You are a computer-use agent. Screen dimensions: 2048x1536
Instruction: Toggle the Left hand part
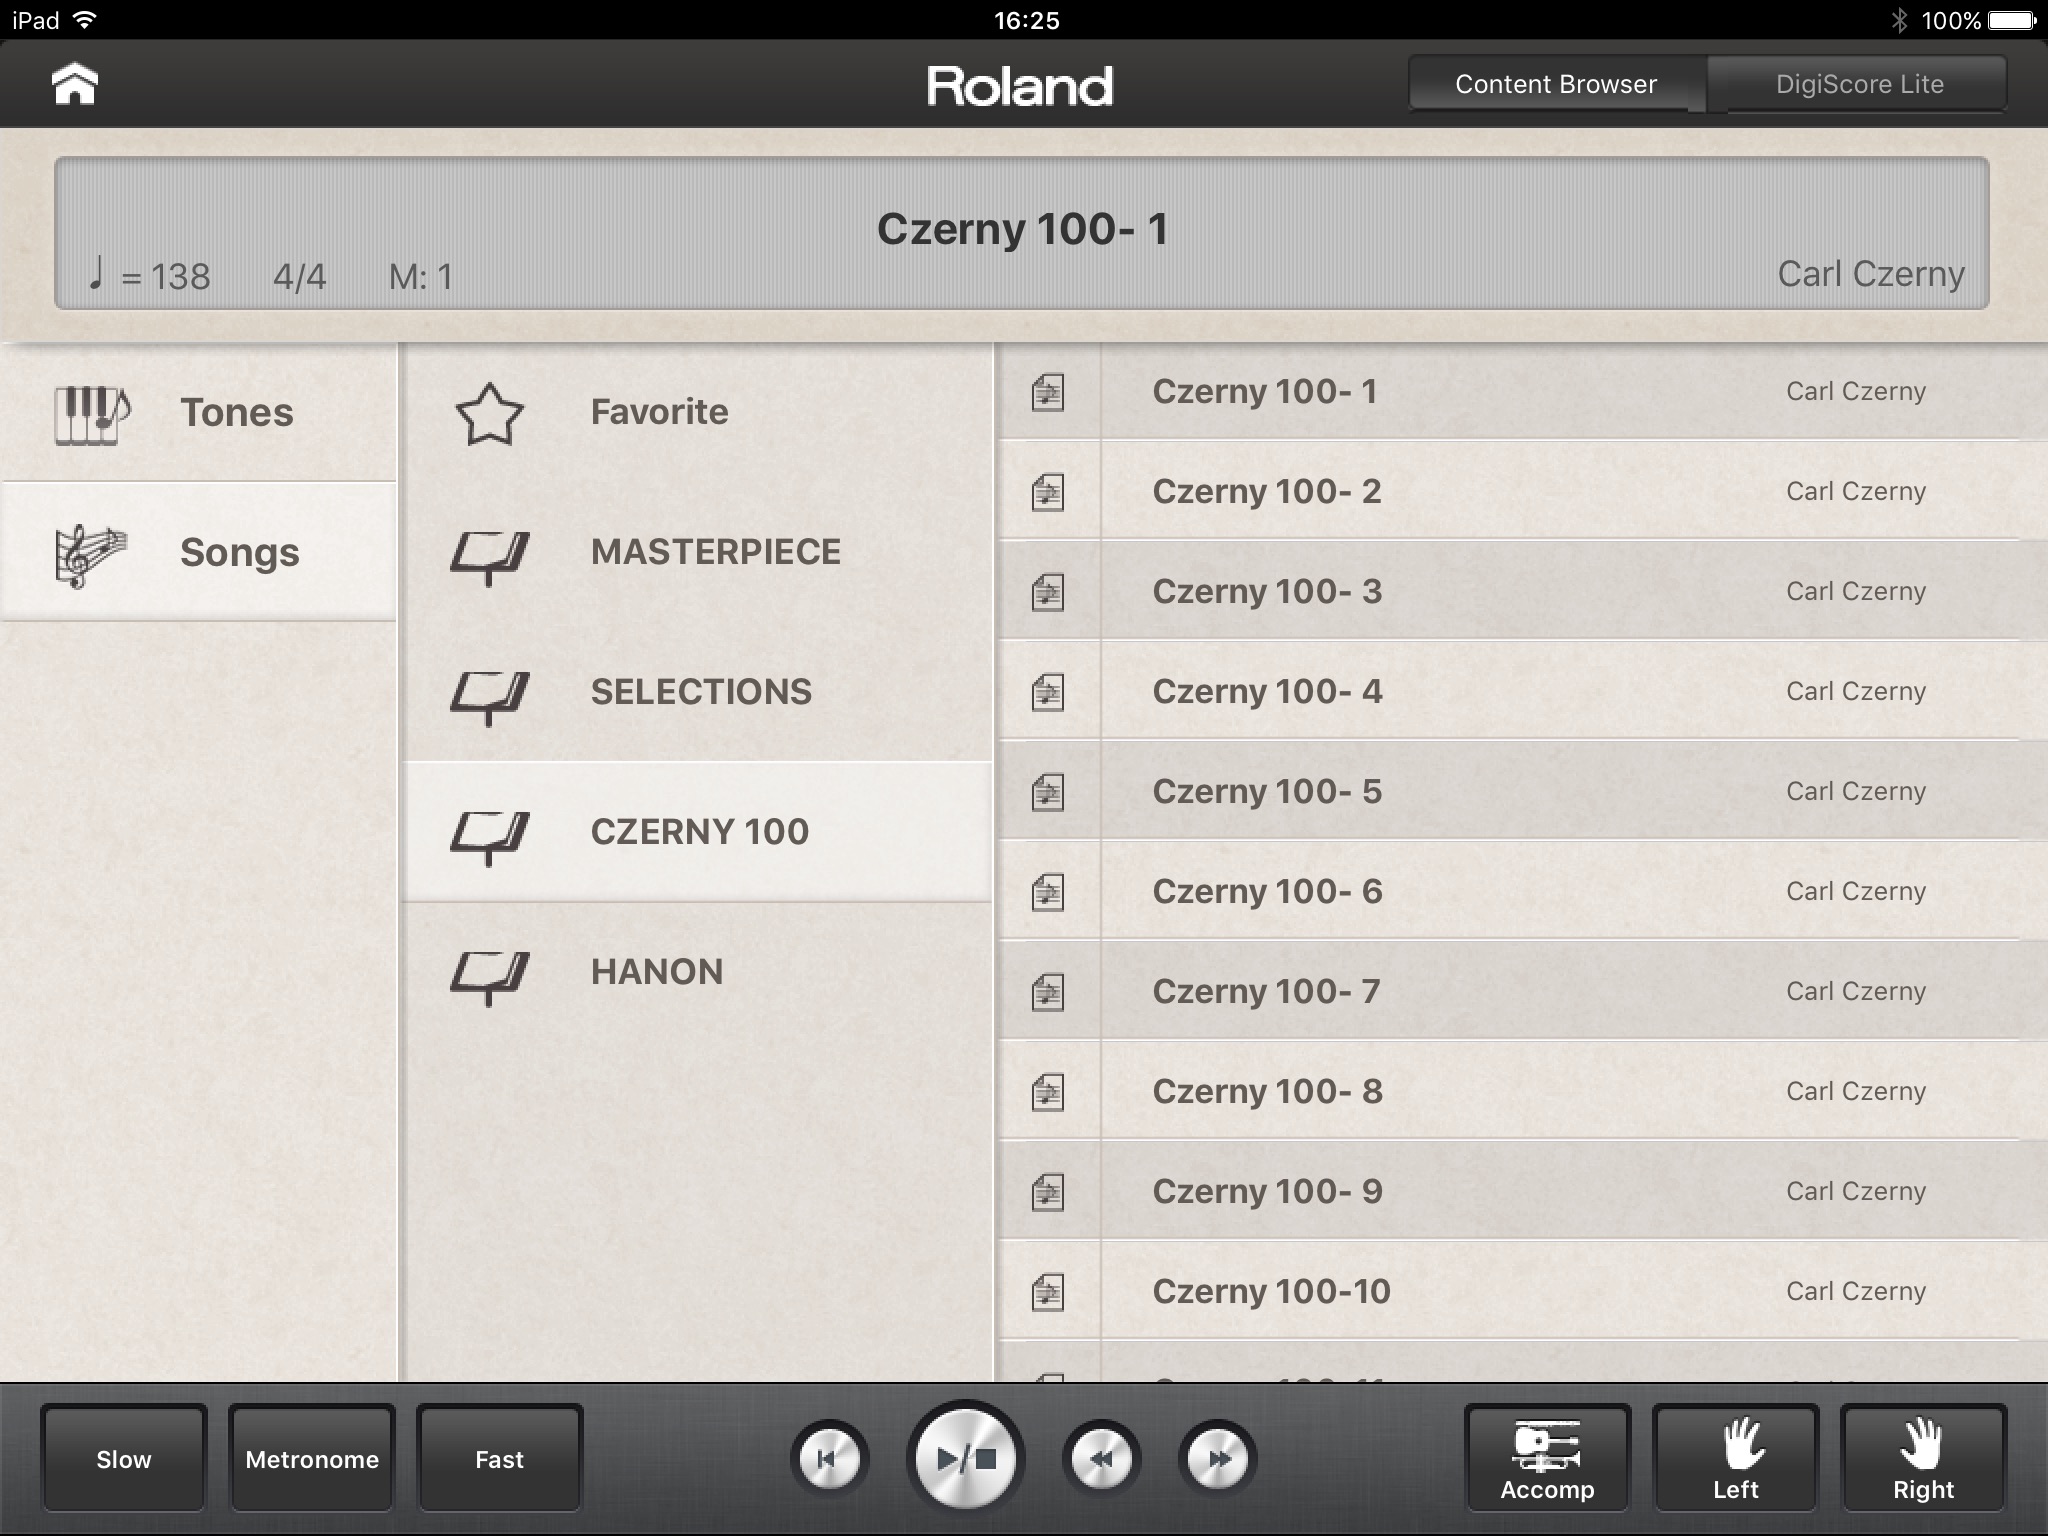click(x=1735, y=1459)
